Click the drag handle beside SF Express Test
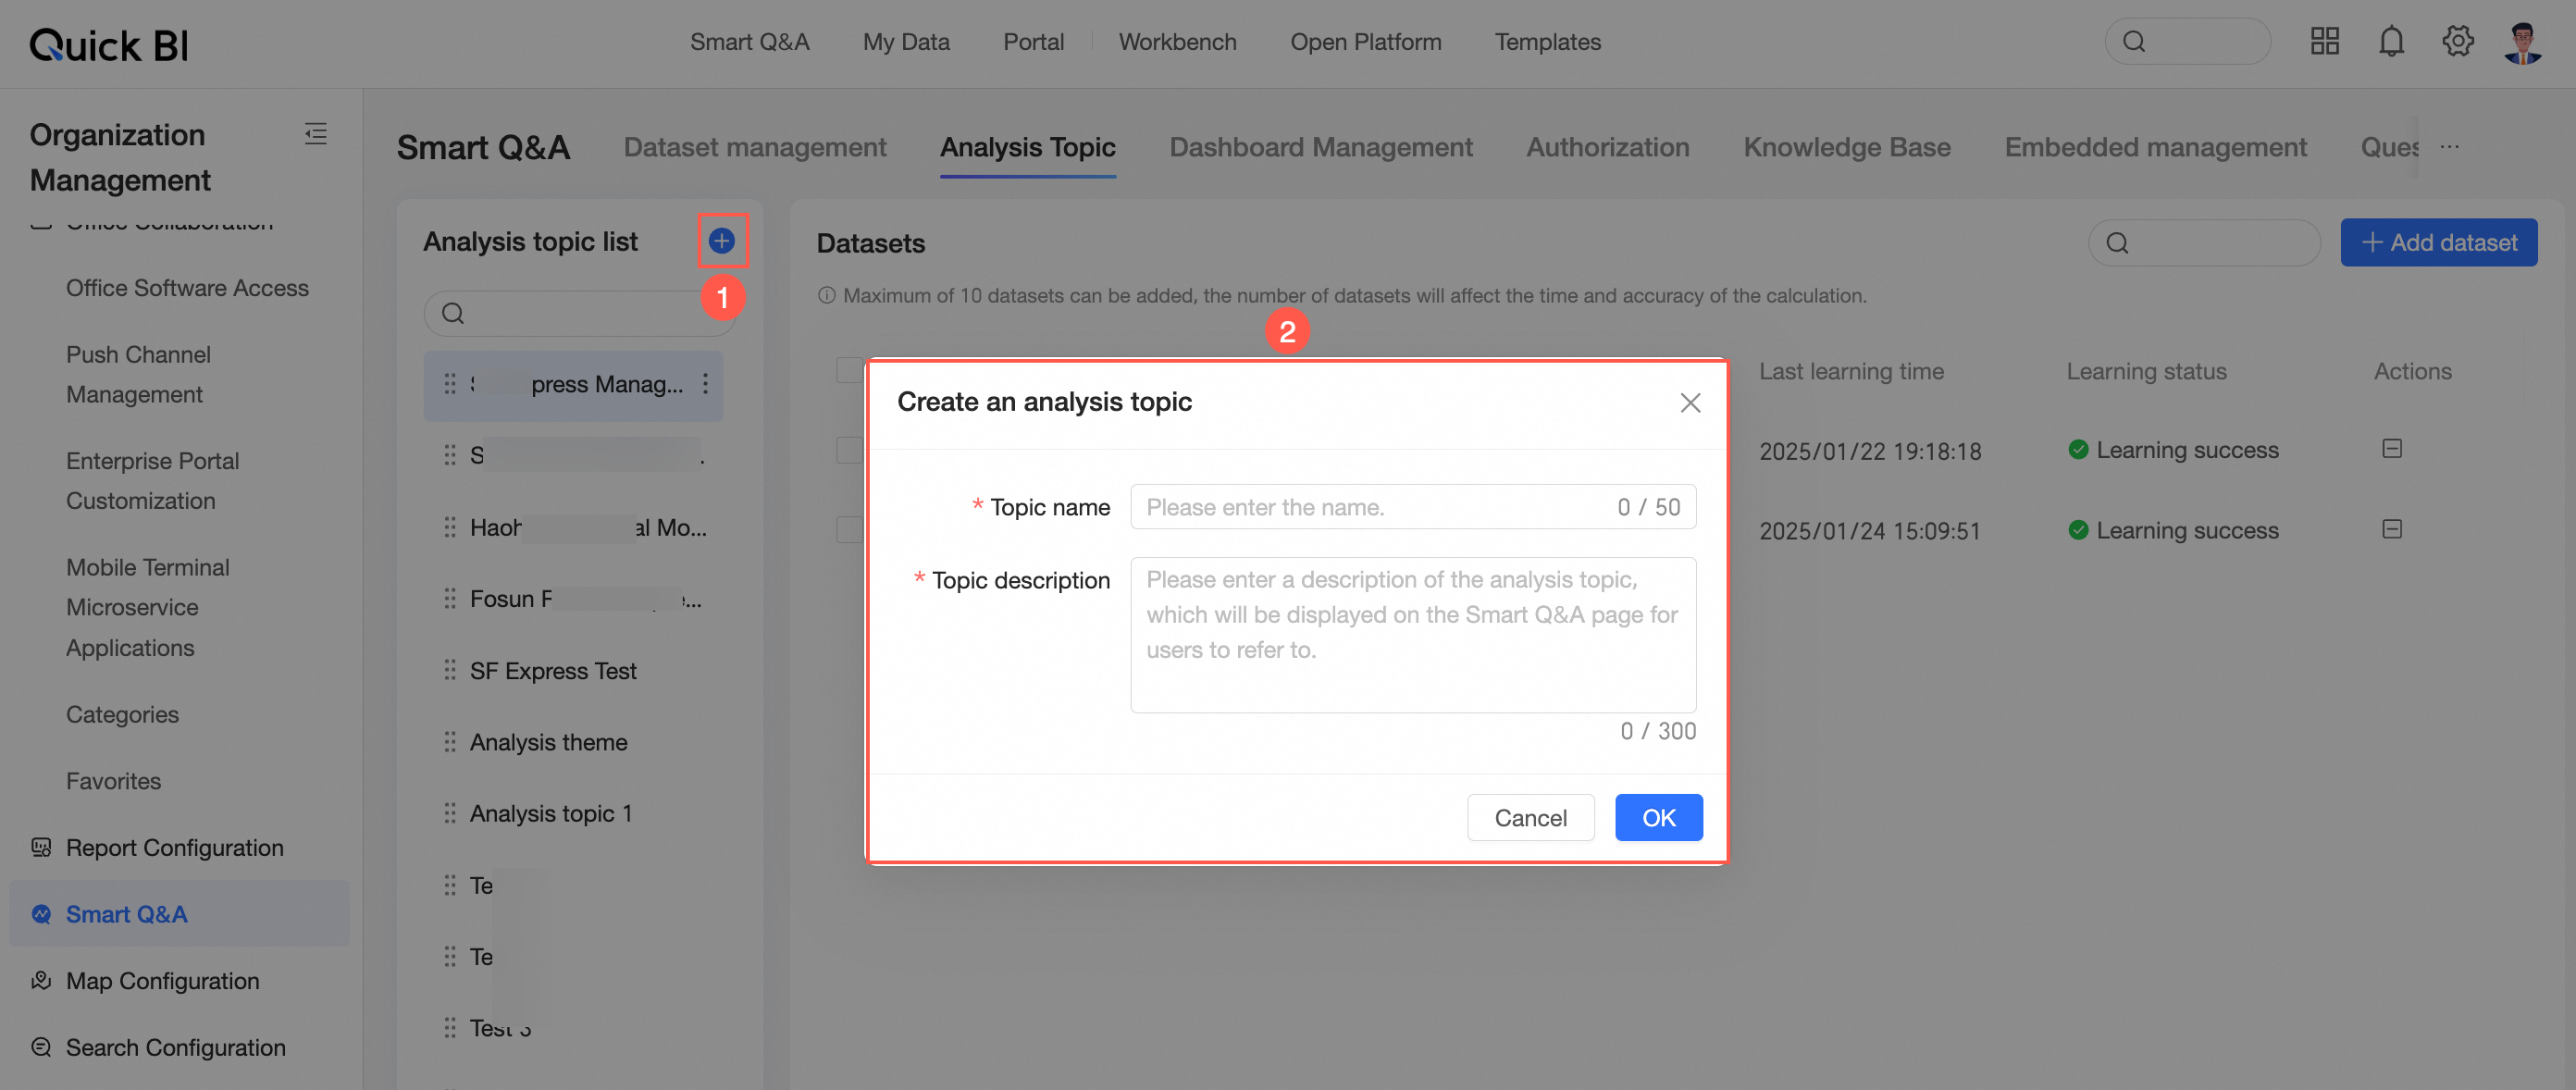The image size is (2576, 1090). click(449, 670)
